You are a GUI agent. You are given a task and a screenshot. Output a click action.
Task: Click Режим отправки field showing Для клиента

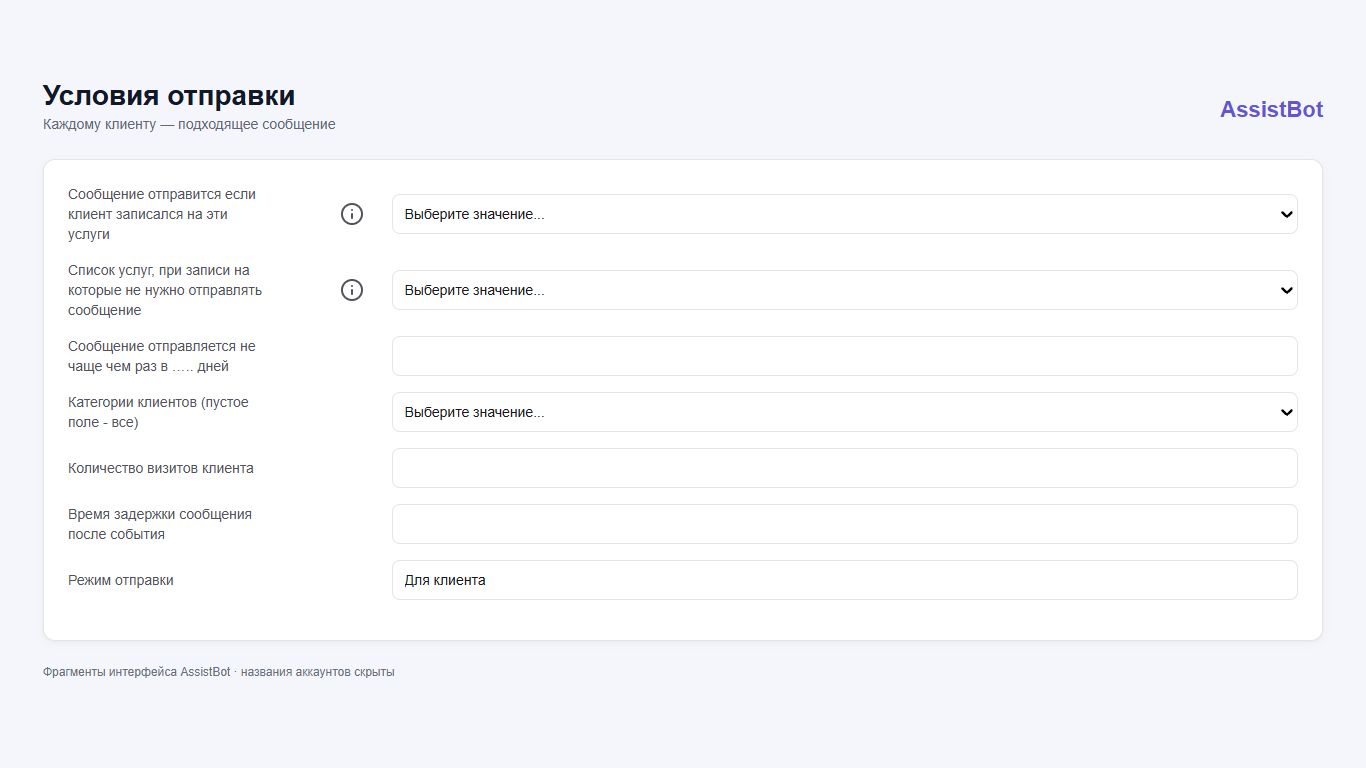point(845,580)
